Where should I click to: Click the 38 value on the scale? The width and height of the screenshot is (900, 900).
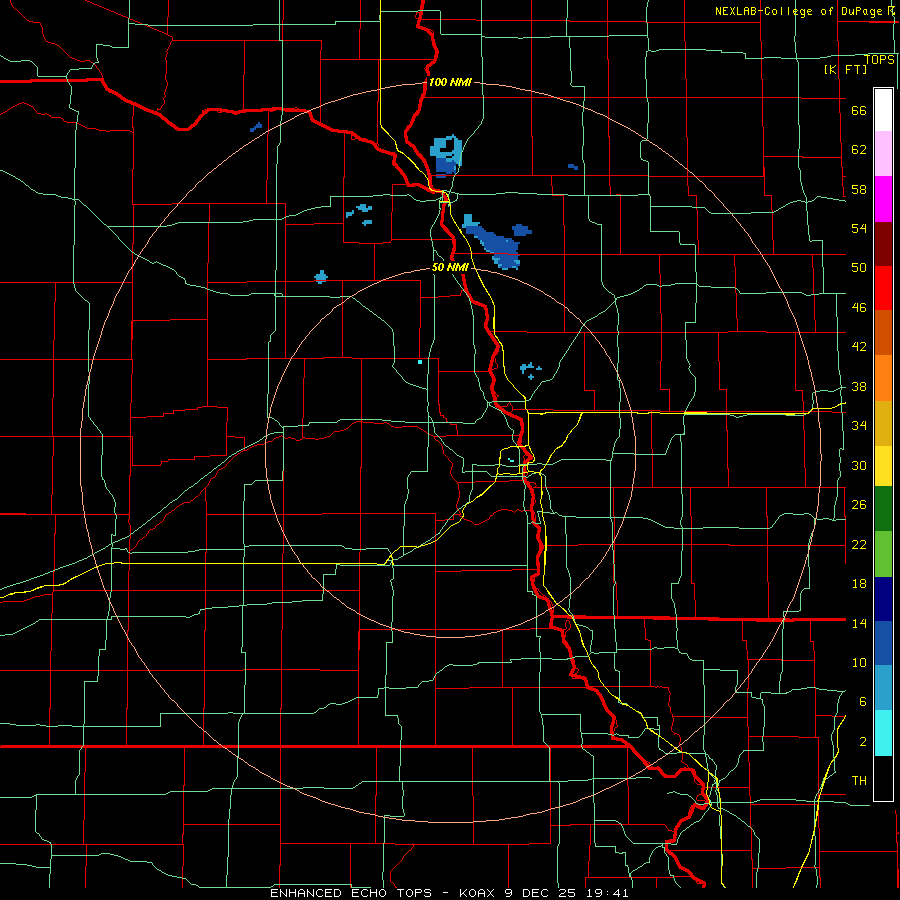click(x=859, y=386)
